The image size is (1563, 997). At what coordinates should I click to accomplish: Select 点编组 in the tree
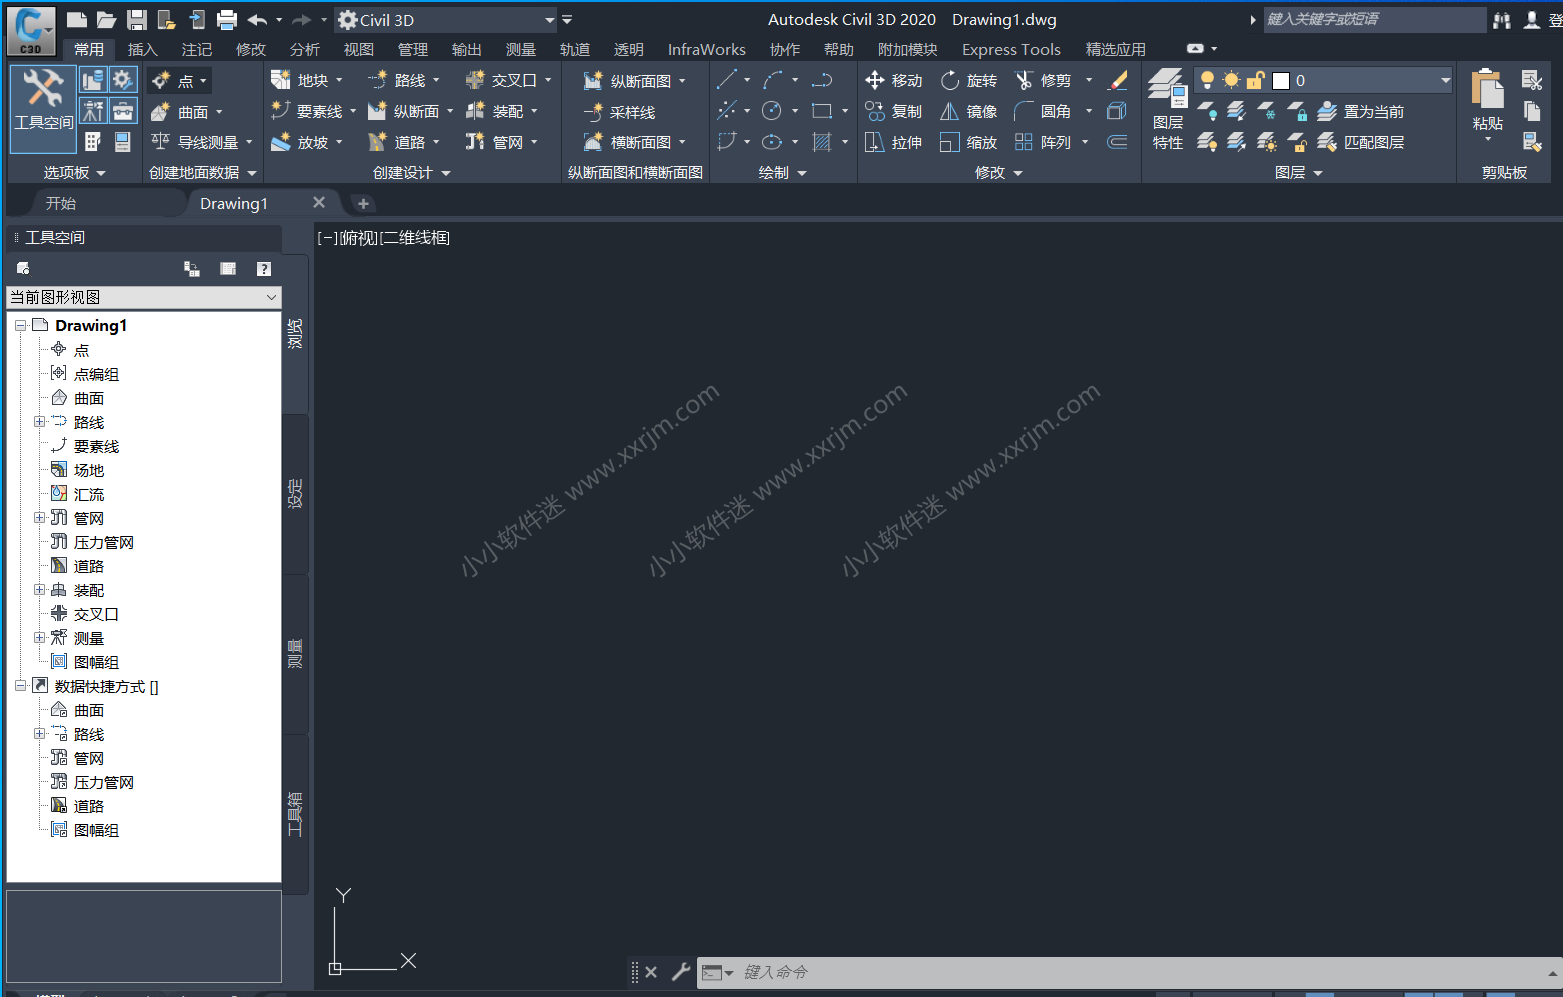coord(96,374)
